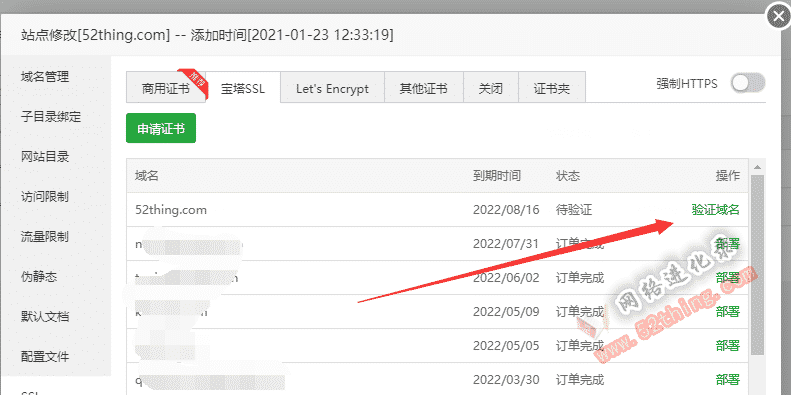Viewport: 791px width, 395px height.
Task: Click the 操作 column header
Action: pyautogui.click(x=727, y=176)
